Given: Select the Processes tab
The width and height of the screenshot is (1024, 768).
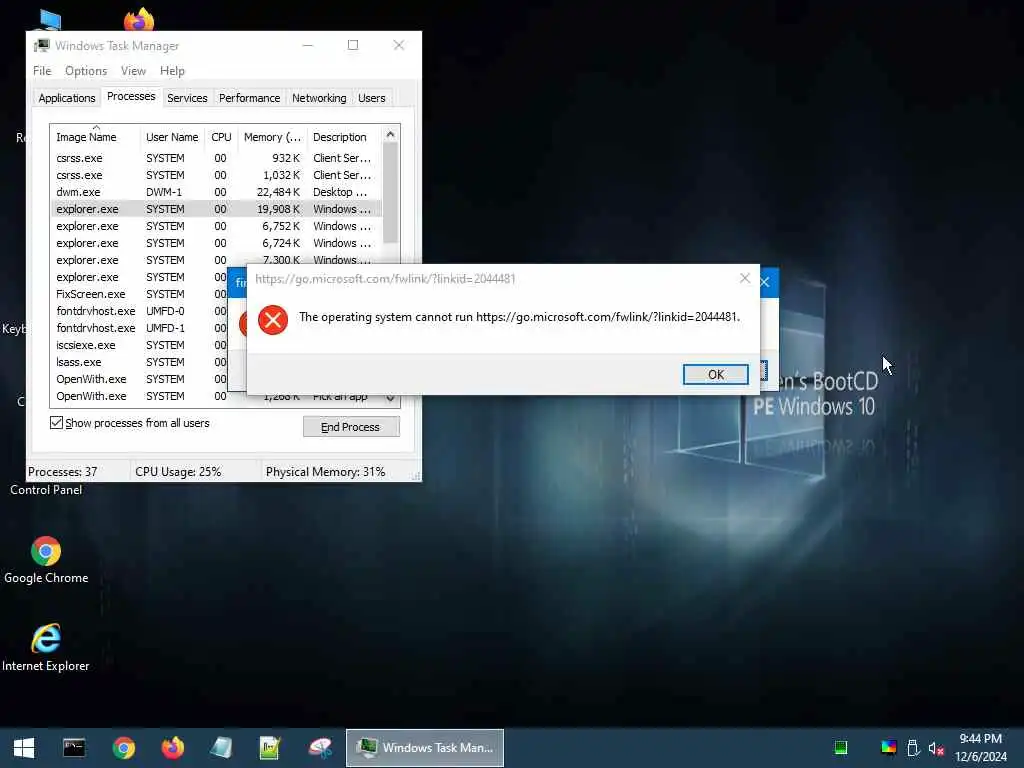Looking at the screenshot, I should point(131,97).
